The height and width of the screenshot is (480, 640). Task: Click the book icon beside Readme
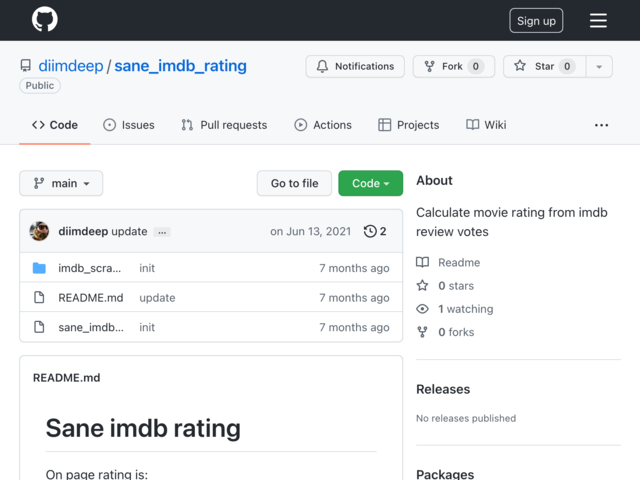click(422, 262)
